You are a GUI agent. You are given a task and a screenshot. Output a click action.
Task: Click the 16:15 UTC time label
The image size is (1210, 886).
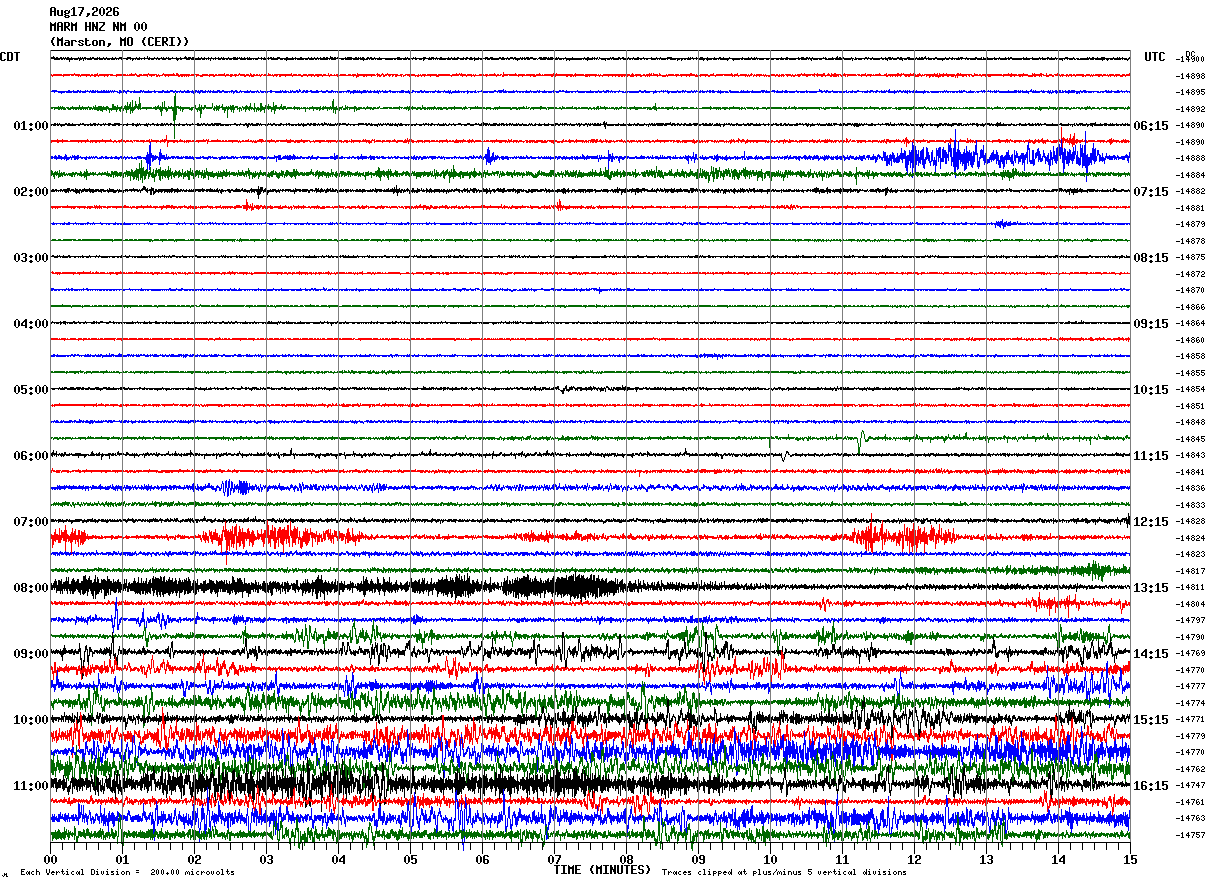click(x=1151, y=786)
